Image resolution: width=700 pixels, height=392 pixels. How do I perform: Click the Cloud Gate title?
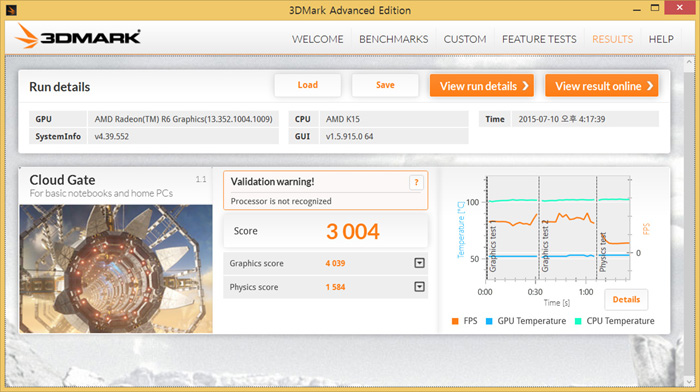(62, 180)
